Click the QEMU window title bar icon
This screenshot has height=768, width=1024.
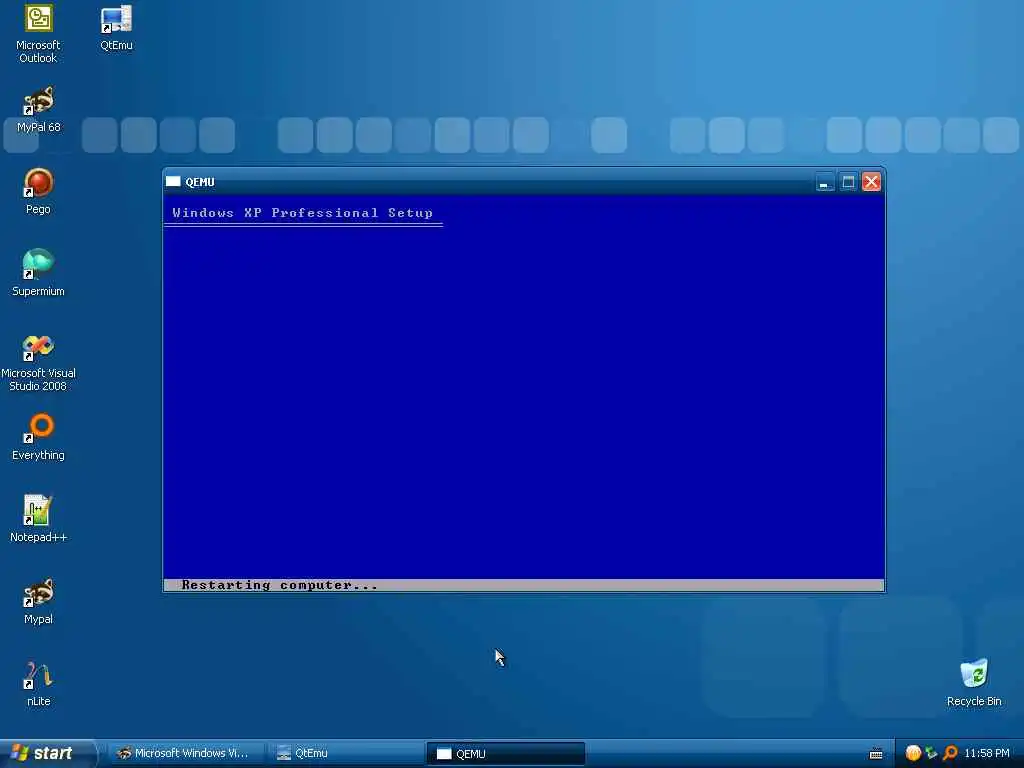(173, 182)
